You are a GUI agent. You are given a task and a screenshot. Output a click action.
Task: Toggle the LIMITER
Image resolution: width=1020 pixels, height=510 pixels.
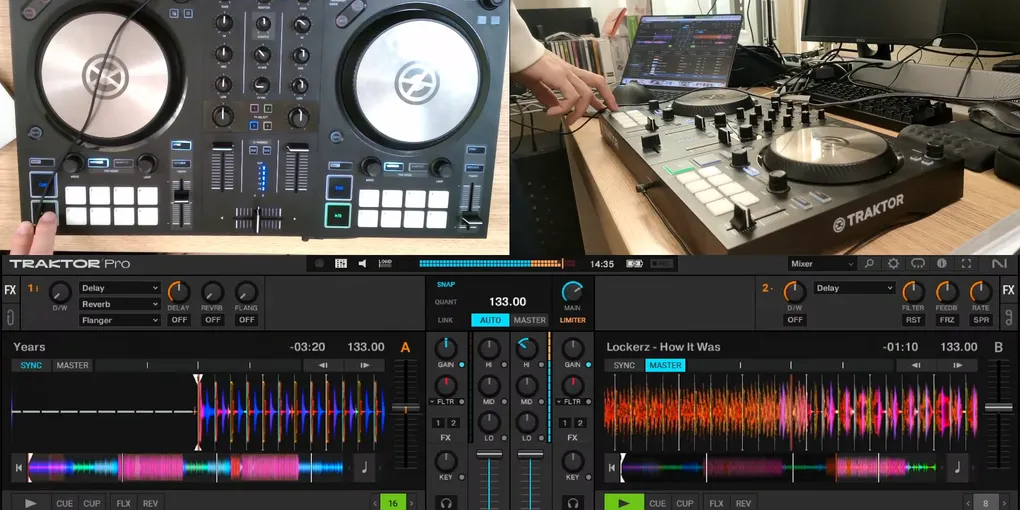pos(572,320)
